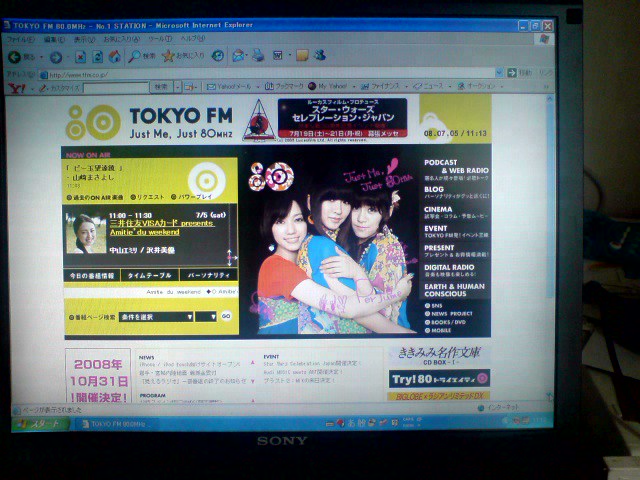Click the 今日の番組情報 button

(92, 276)
